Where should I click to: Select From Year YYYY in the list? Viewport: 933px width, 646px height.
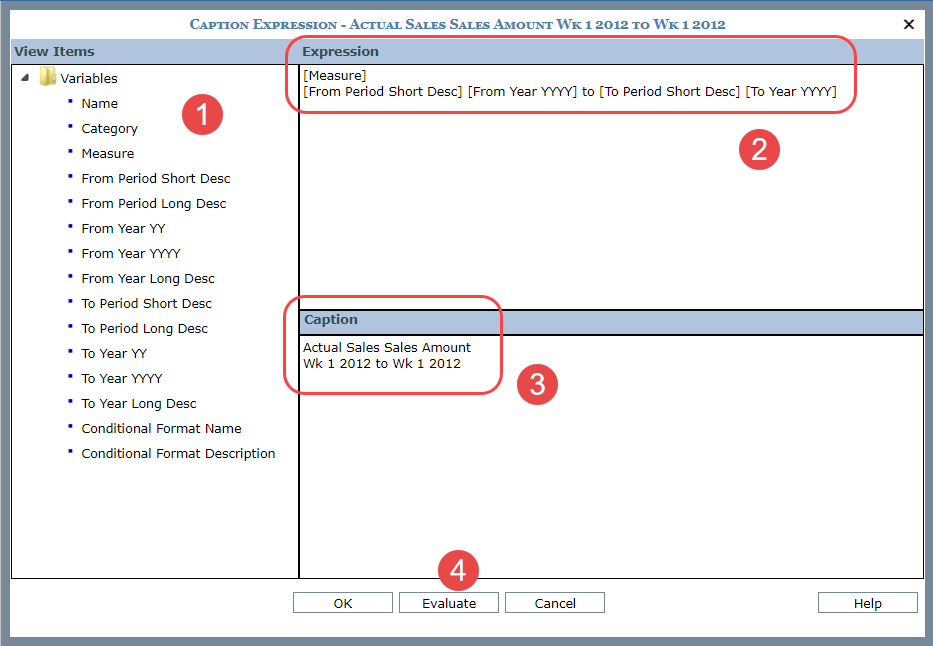(x=130, y=253)
